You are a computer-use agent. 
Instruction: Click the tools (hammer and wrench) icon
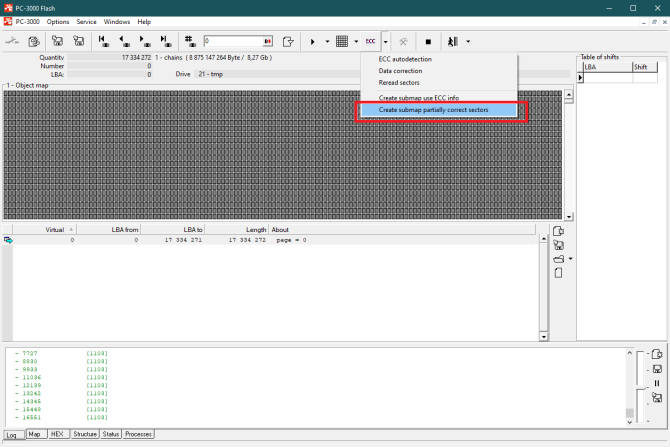(403, 41)
